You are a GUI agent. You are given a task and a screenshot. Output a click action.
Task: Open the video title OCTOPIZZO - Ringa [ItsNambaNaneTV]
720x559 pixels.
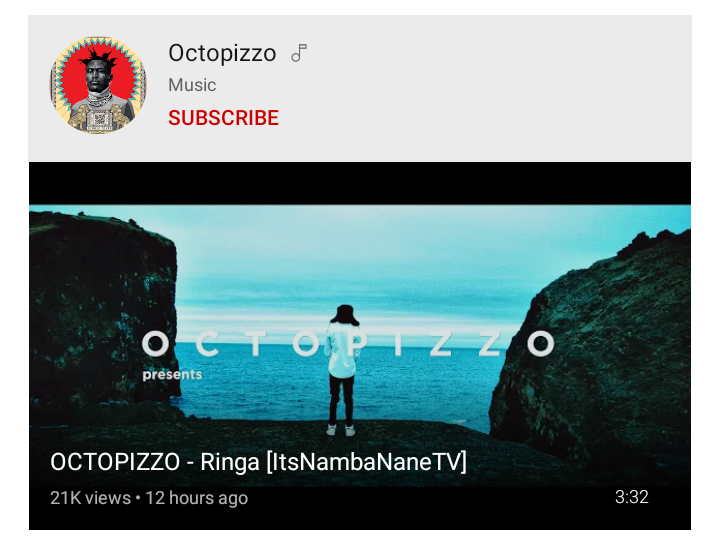(259, 462)
